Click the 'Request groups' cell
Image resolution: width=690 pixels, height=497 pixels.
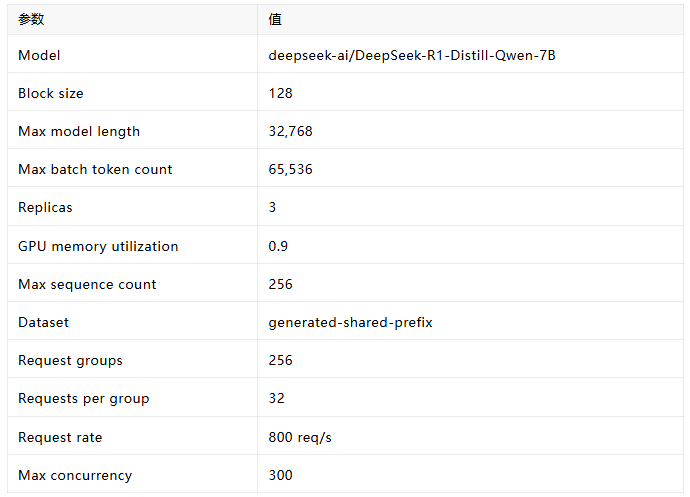coord(132,359)
